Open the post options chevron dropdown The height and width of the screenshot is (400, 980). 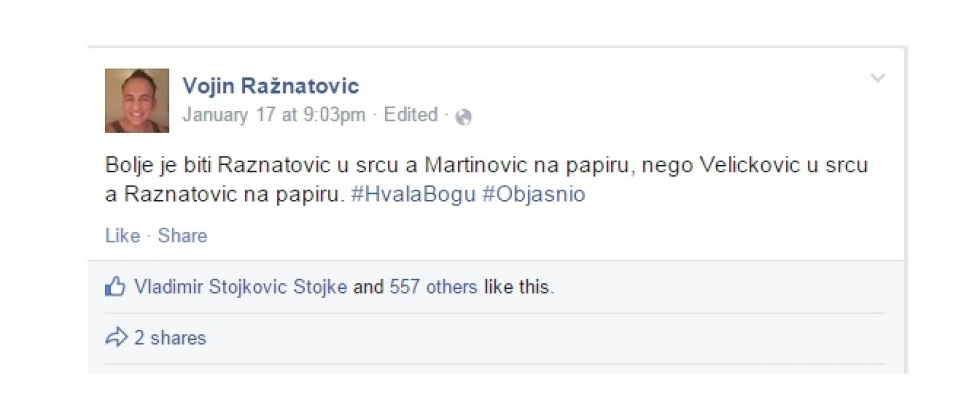pyautogui.click(x=877, y=79)
